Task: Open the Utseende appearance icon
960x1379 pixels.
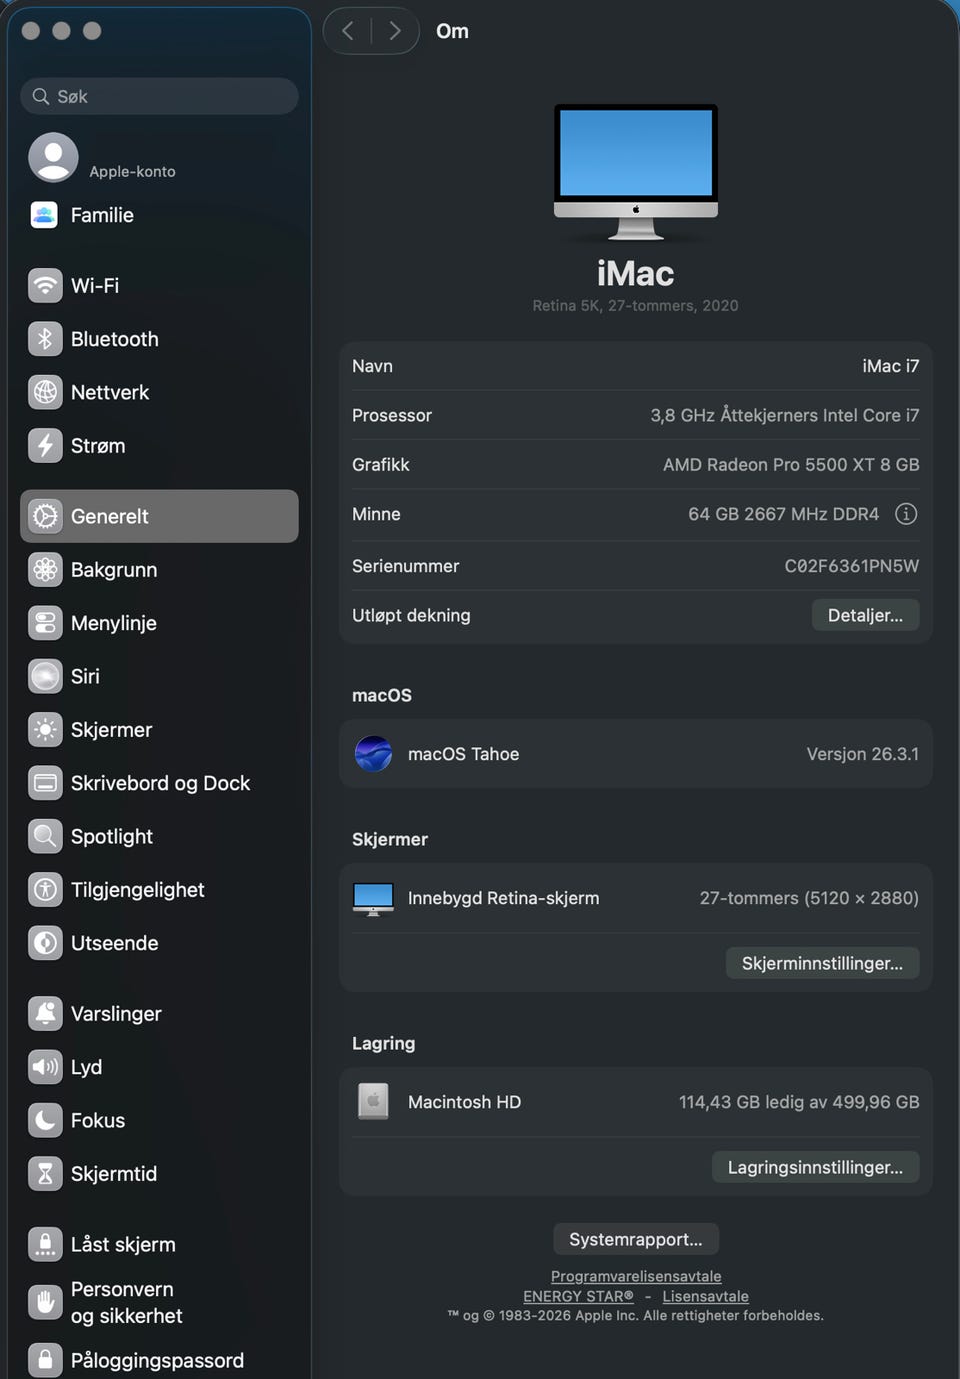Action: pyautogui.click(x=45, y=943)
